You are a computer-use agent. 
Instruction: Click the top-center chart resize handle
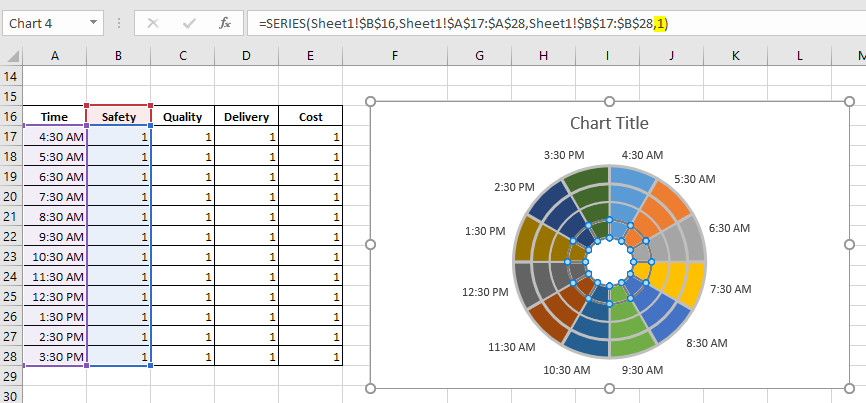[x=609, y=101]
